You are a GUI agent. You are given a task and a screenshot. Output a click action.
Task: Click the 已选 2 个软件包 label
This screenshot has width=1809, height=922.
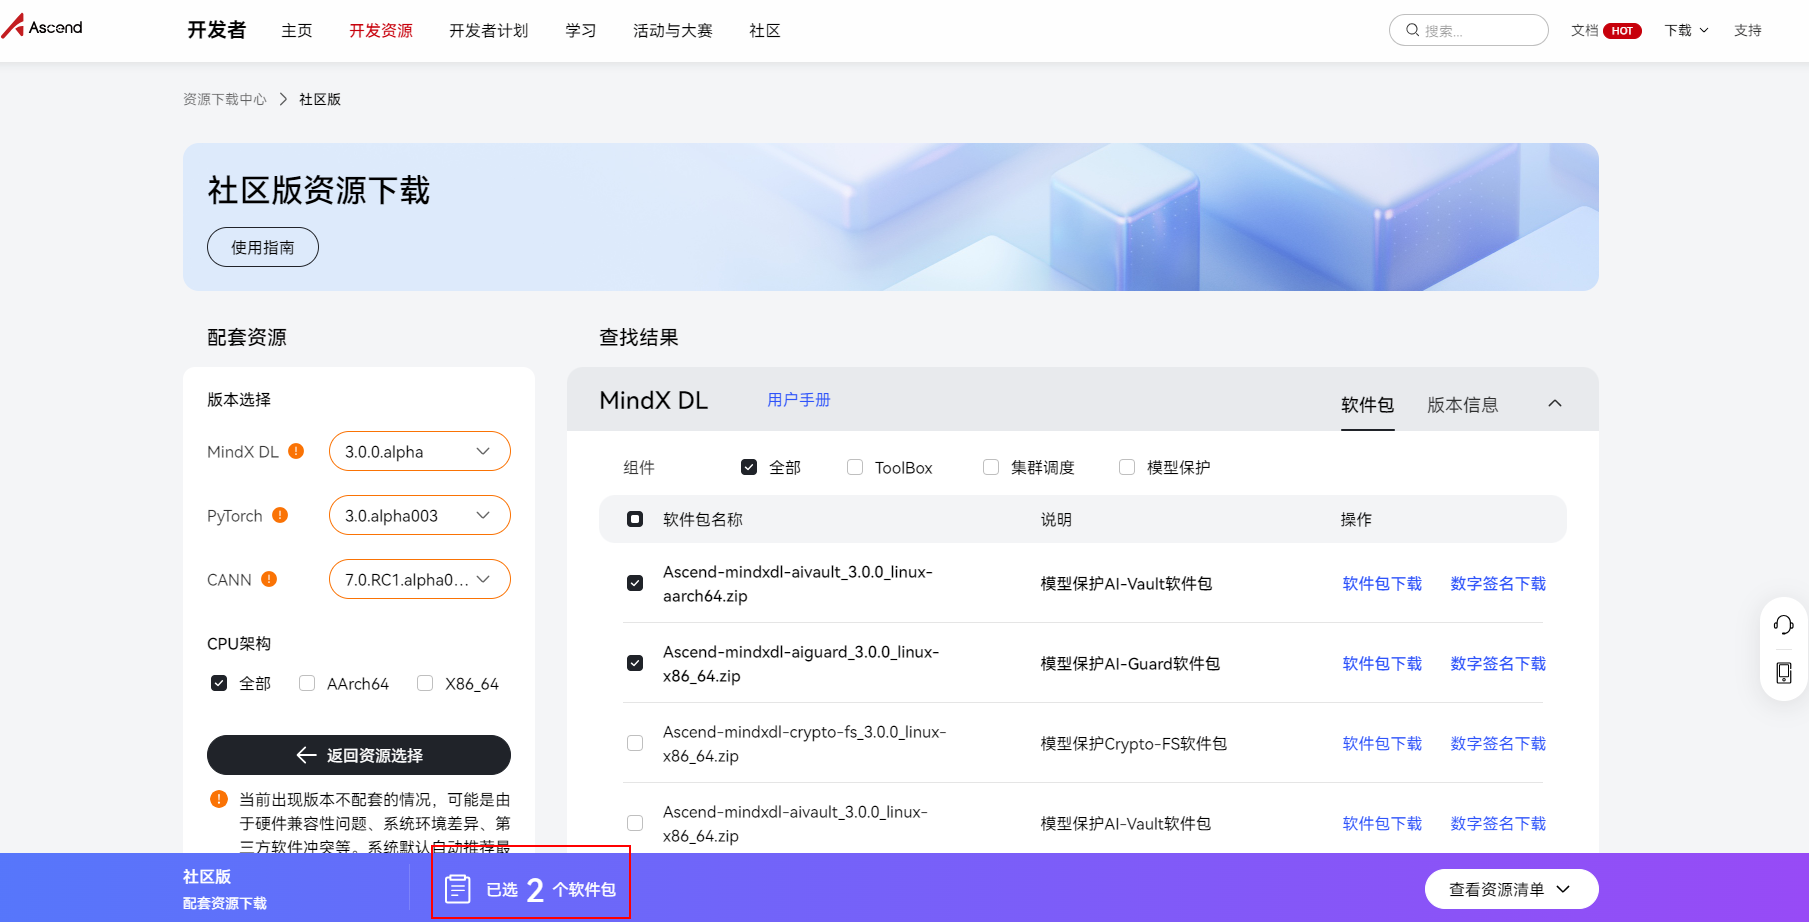[x=551, y=889]
